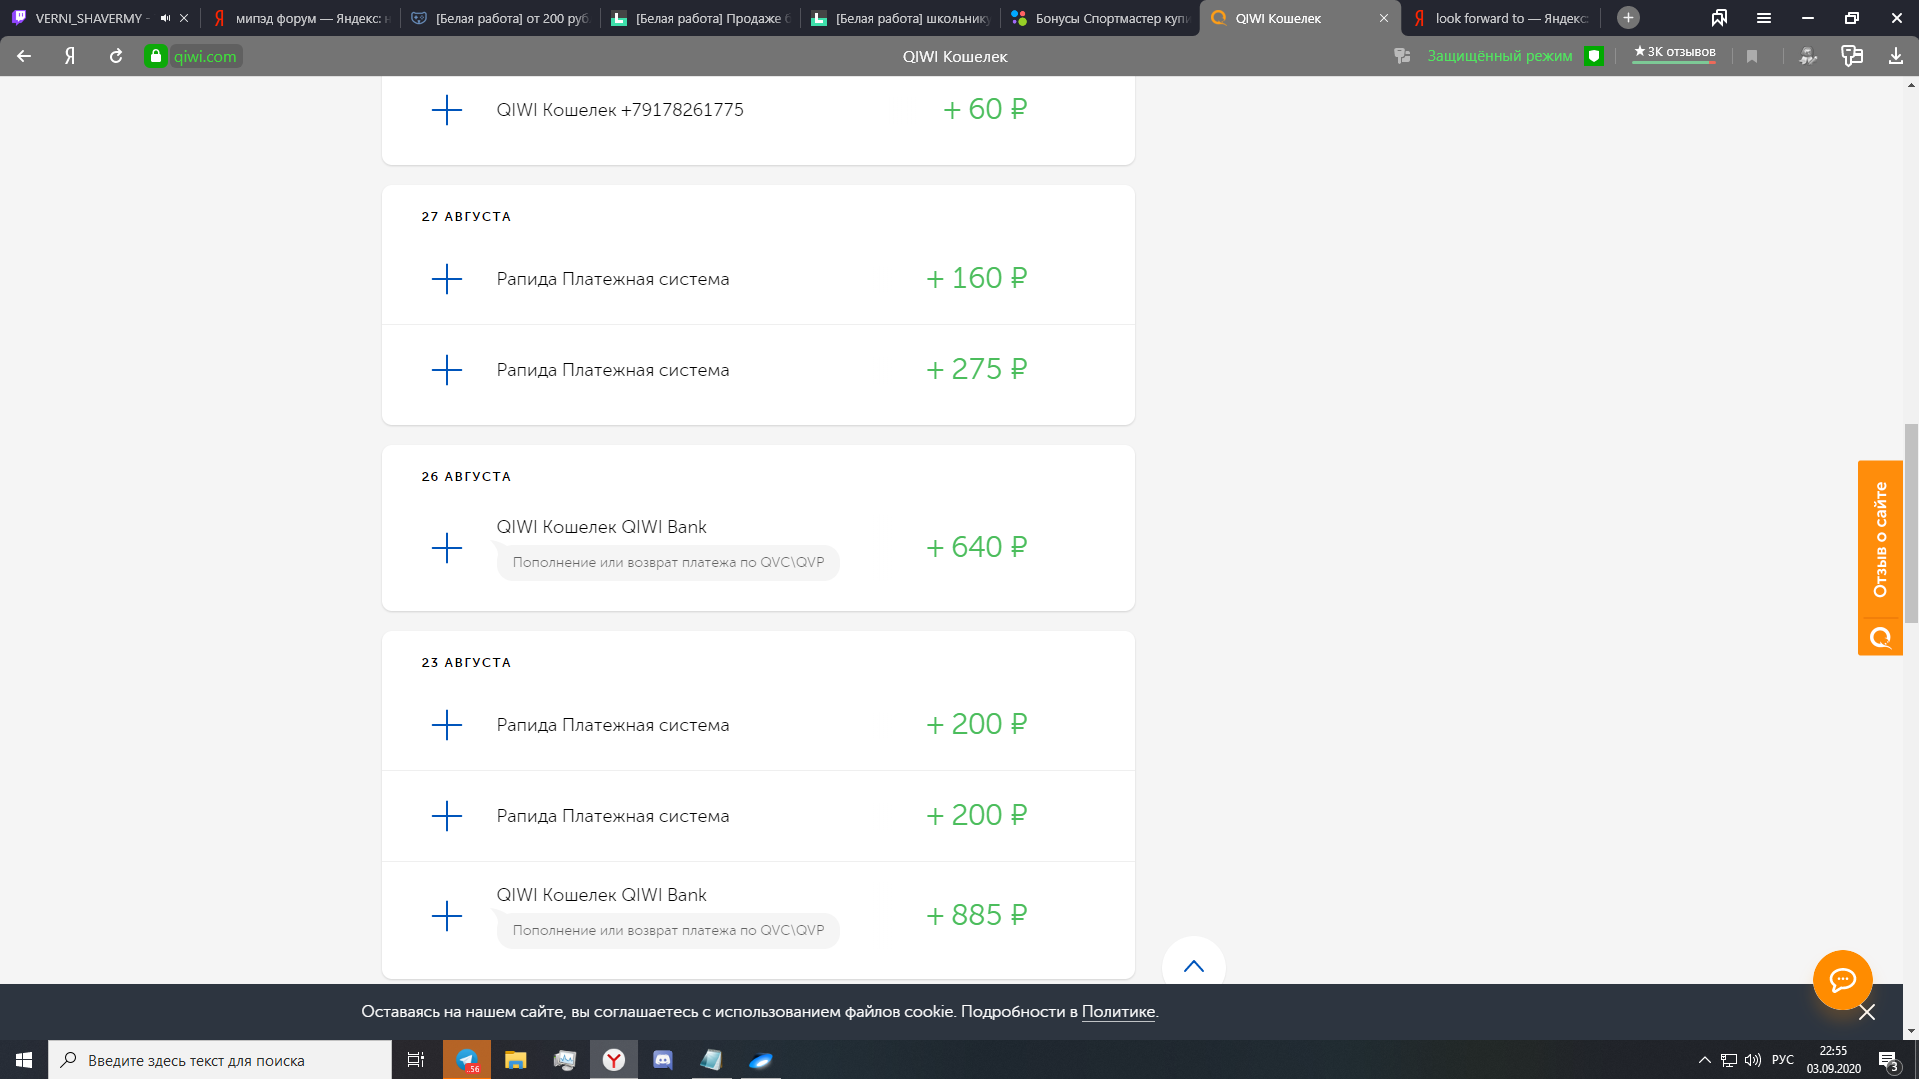
Task: Expand the +275 ₽ Рапида transaction
Action: [447, 370]
